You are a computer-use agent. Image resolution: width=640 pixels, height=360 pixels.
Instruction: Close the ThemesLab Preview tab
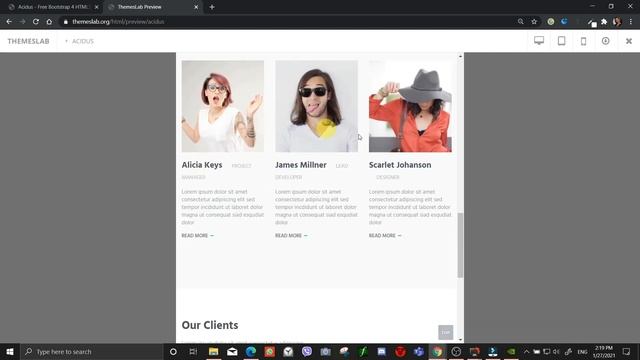[196, 7]
